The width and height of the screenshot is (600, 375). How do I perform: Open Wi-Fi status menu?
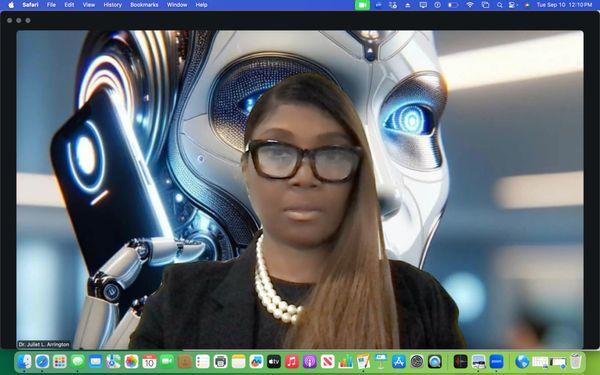tap(470, 5)
